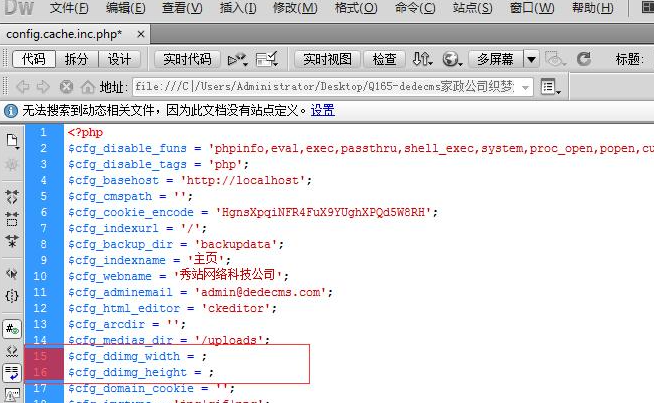Expand the 多屏幕 dropdown arrow
This screenshot has width=654, height=403.
click(531, 59)
